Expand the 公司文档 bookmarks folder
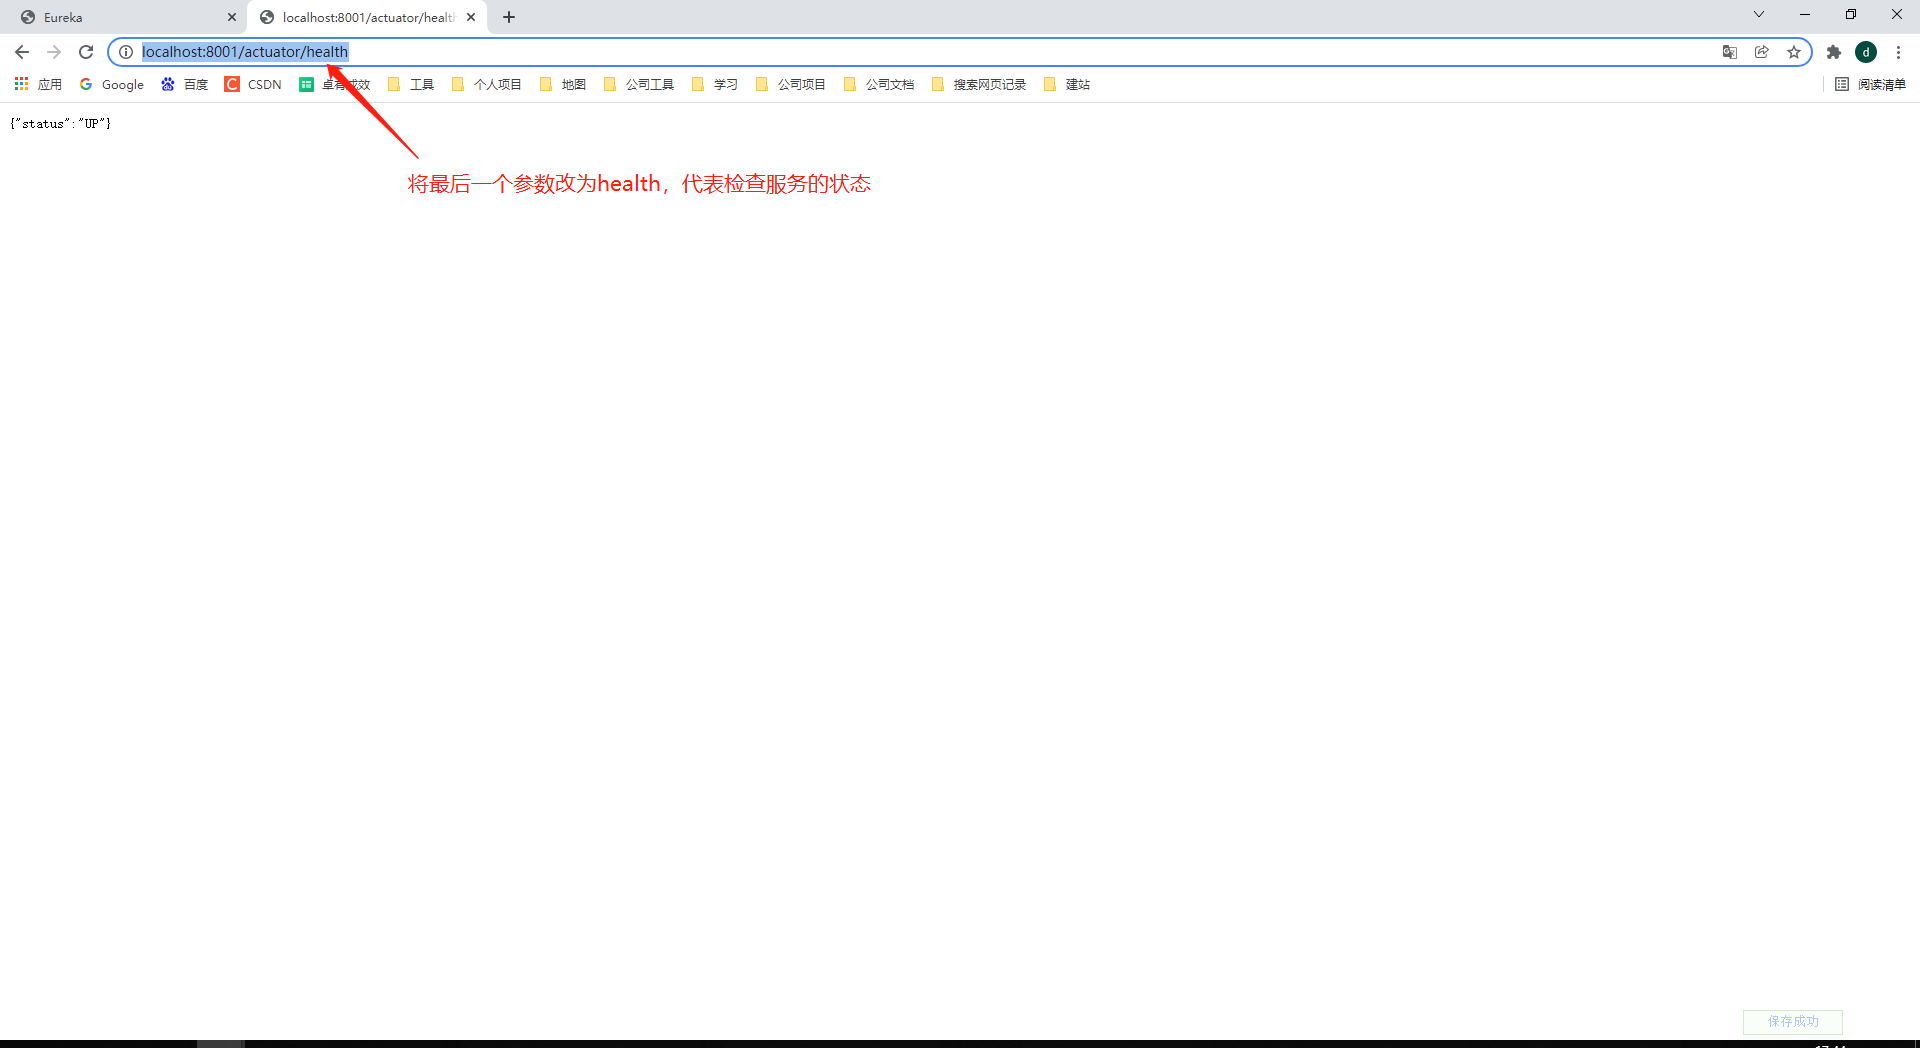This screenshot has width=1920, height=1048. click(x=890, y=85)
